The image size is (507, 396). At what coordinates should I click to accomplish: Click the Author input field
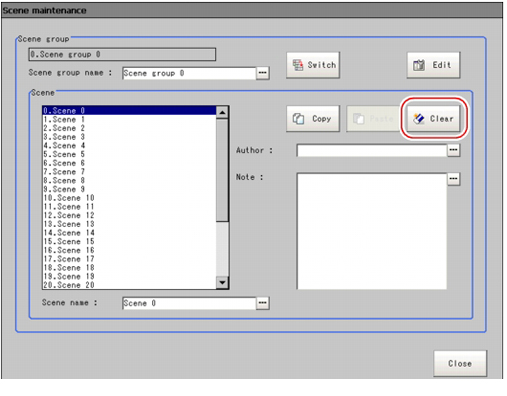(372, 150)
